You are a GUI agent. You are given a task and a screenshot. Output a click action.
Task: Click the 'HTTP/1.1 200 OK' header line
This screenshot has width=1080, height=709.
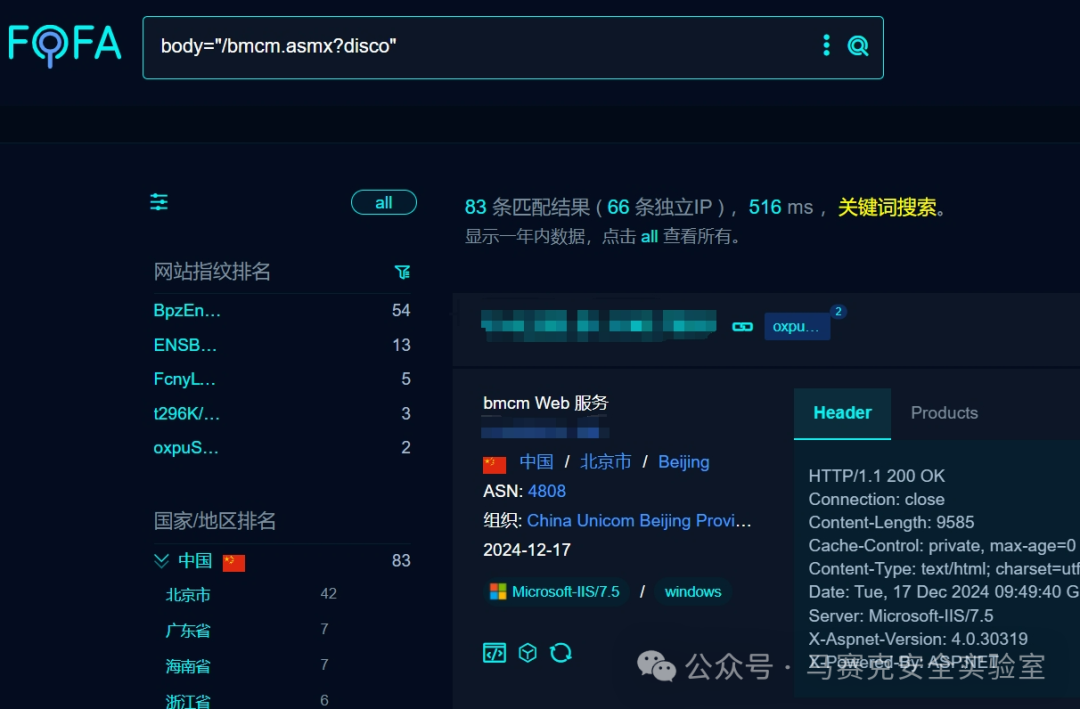[x=876, y=476]
